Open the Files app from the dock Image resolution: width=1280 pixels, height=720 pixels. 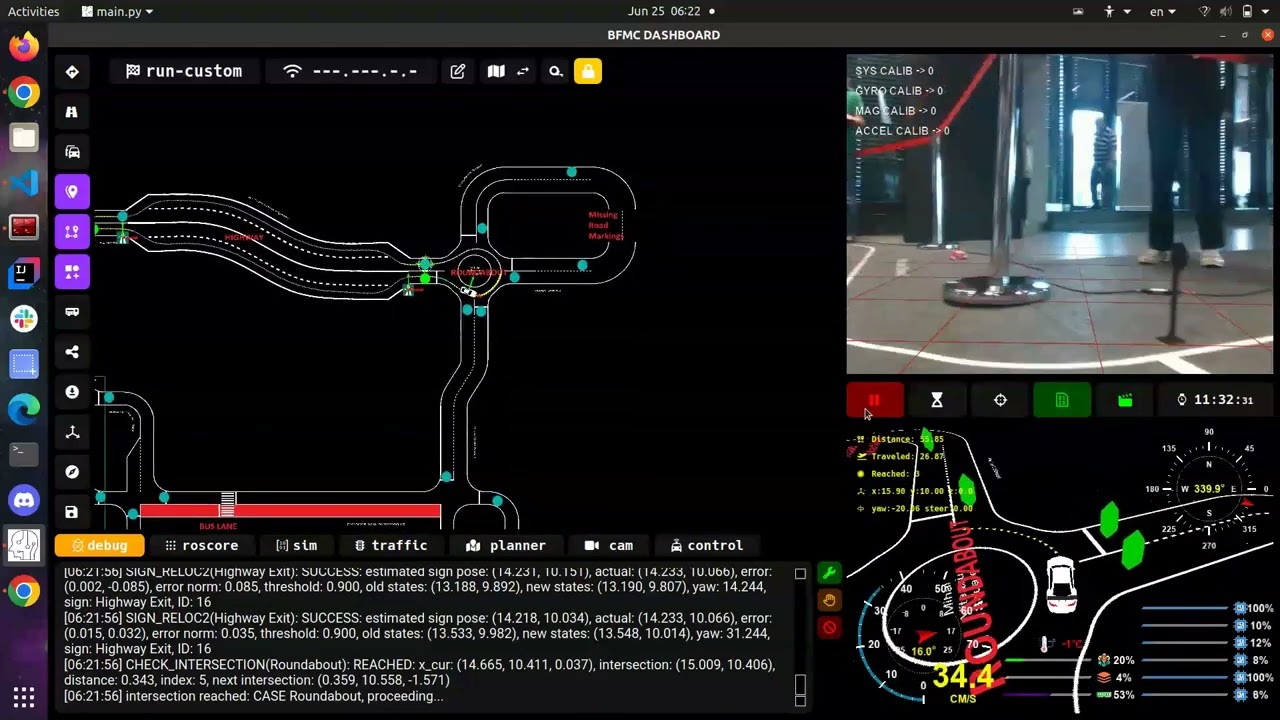click(x=24, y=137)
